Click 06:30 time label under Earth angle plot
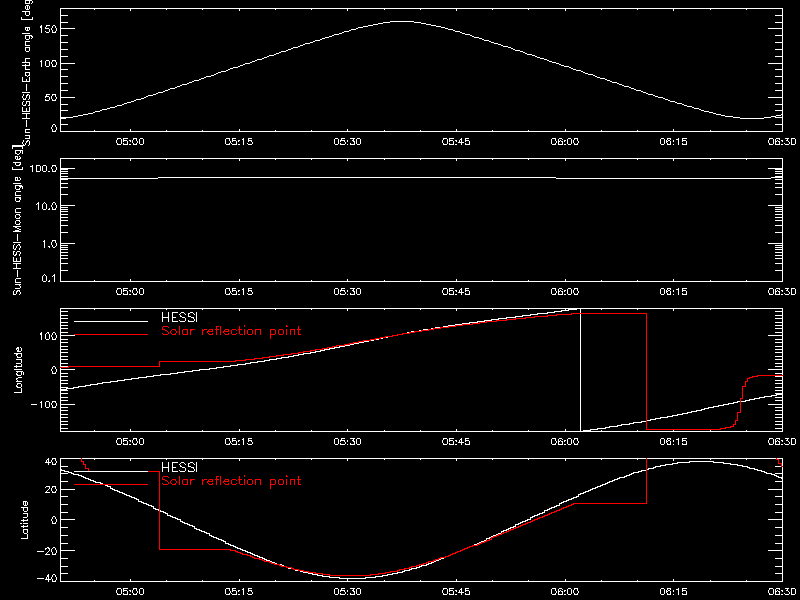Viewport: 800px width, 600px height. point(782,142)
